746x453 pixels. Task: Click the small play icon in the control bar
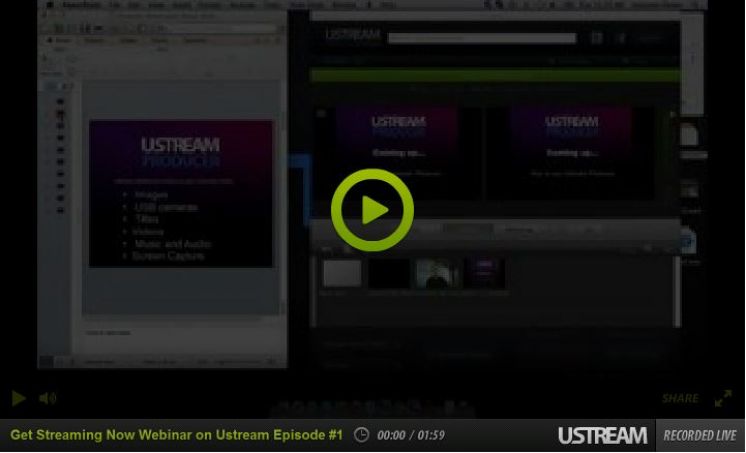coord(18,398)
